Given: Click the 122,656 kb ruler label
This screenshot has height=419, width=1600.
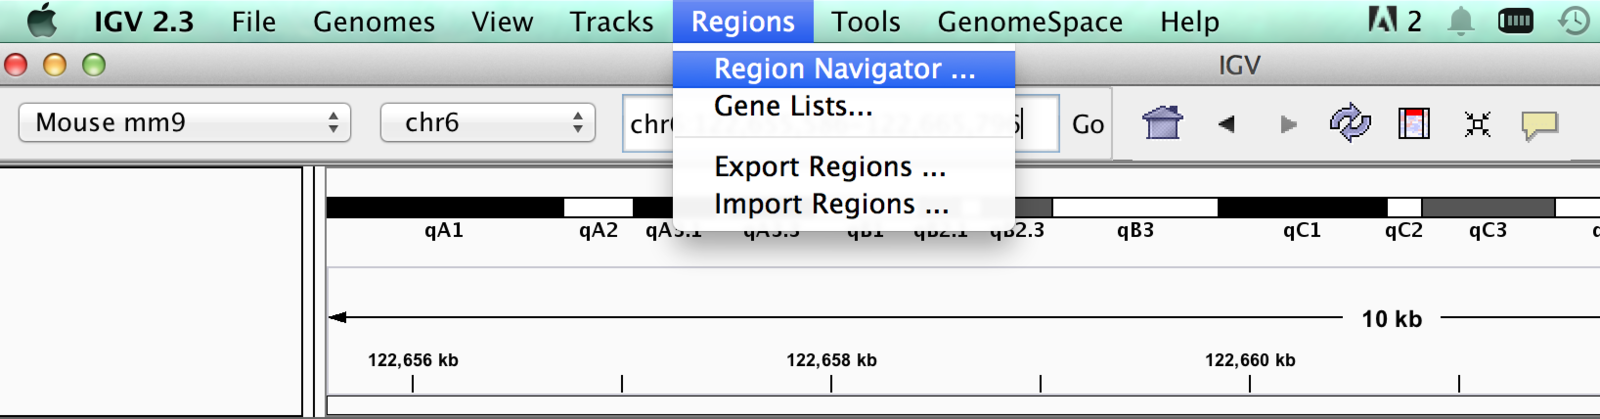Looking at the screenshot, I should point(413,360).
